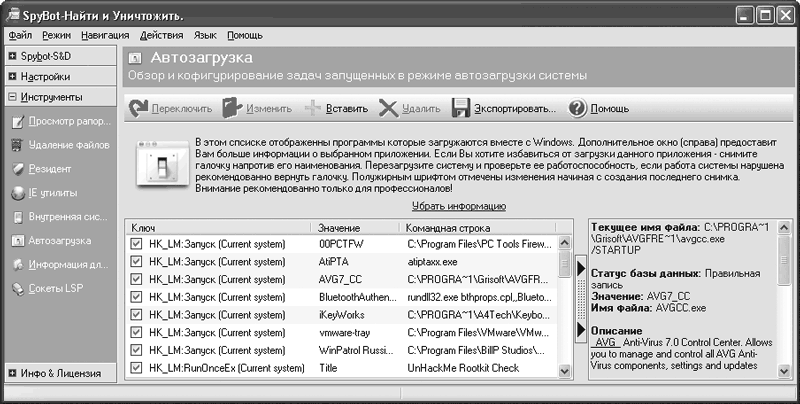Click the Экспортировать floppy disk icon

(461, 108)
